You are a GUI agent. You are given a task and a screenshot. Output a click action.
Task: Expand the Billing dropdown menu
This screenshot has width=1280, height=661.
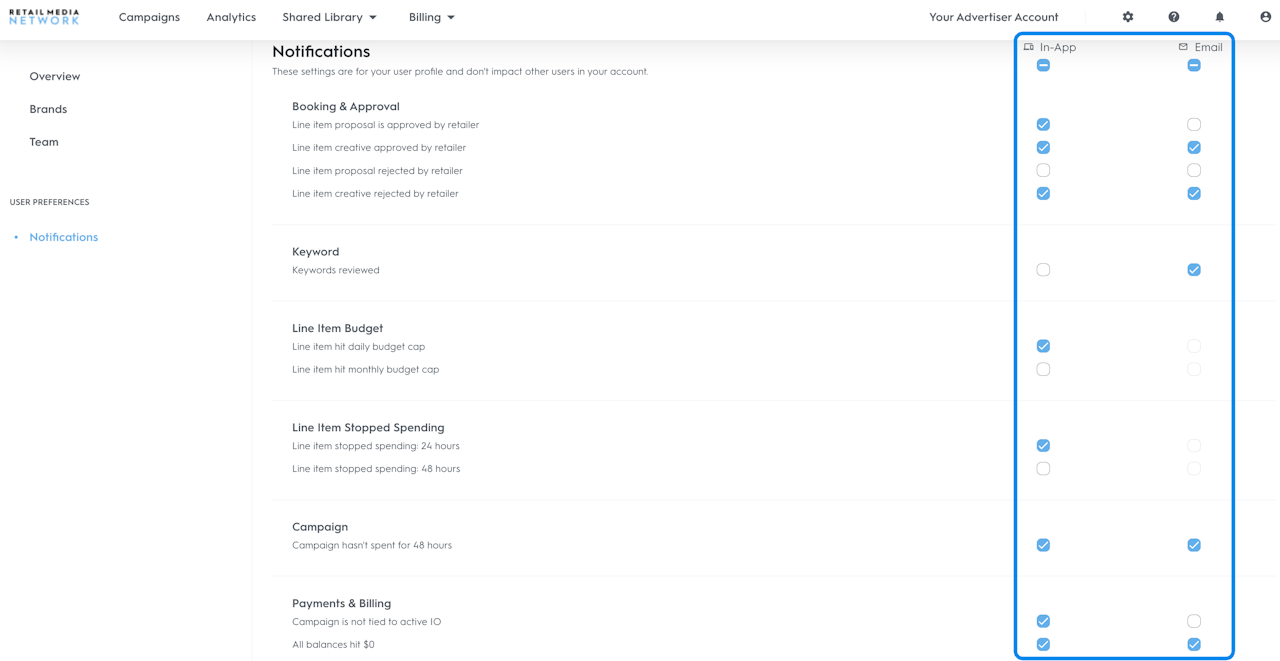[x=431, y=17]
